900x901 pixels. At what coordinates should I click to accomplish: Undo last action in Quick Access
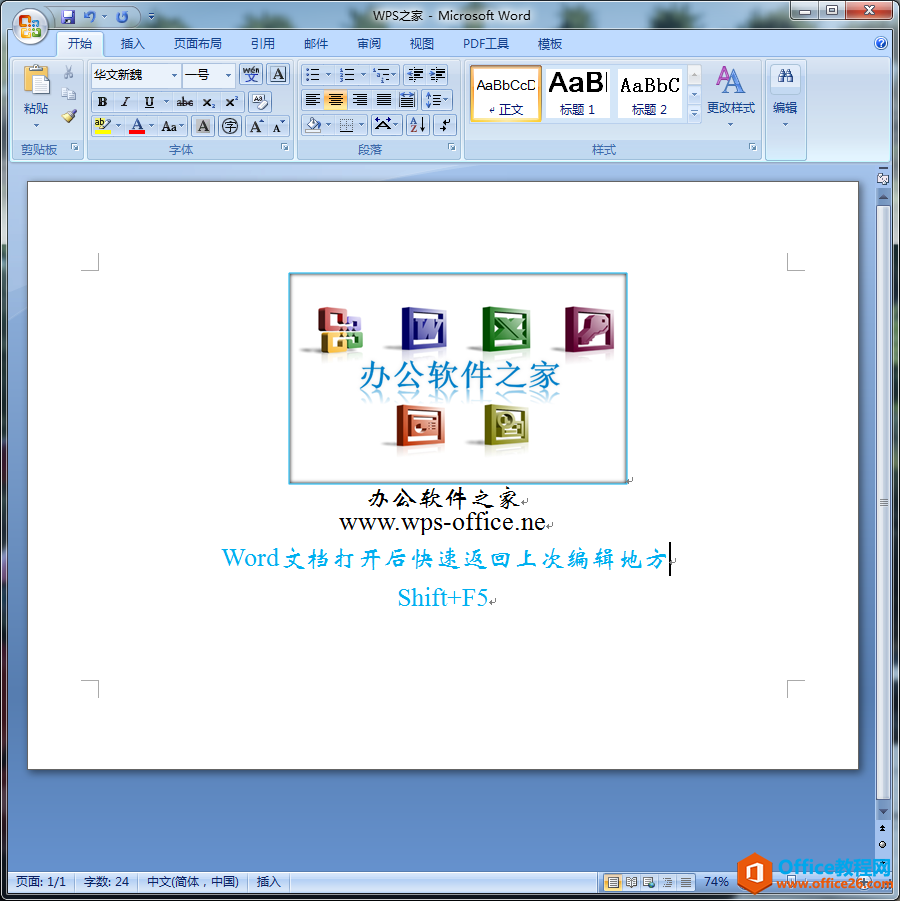click(89, 17)
